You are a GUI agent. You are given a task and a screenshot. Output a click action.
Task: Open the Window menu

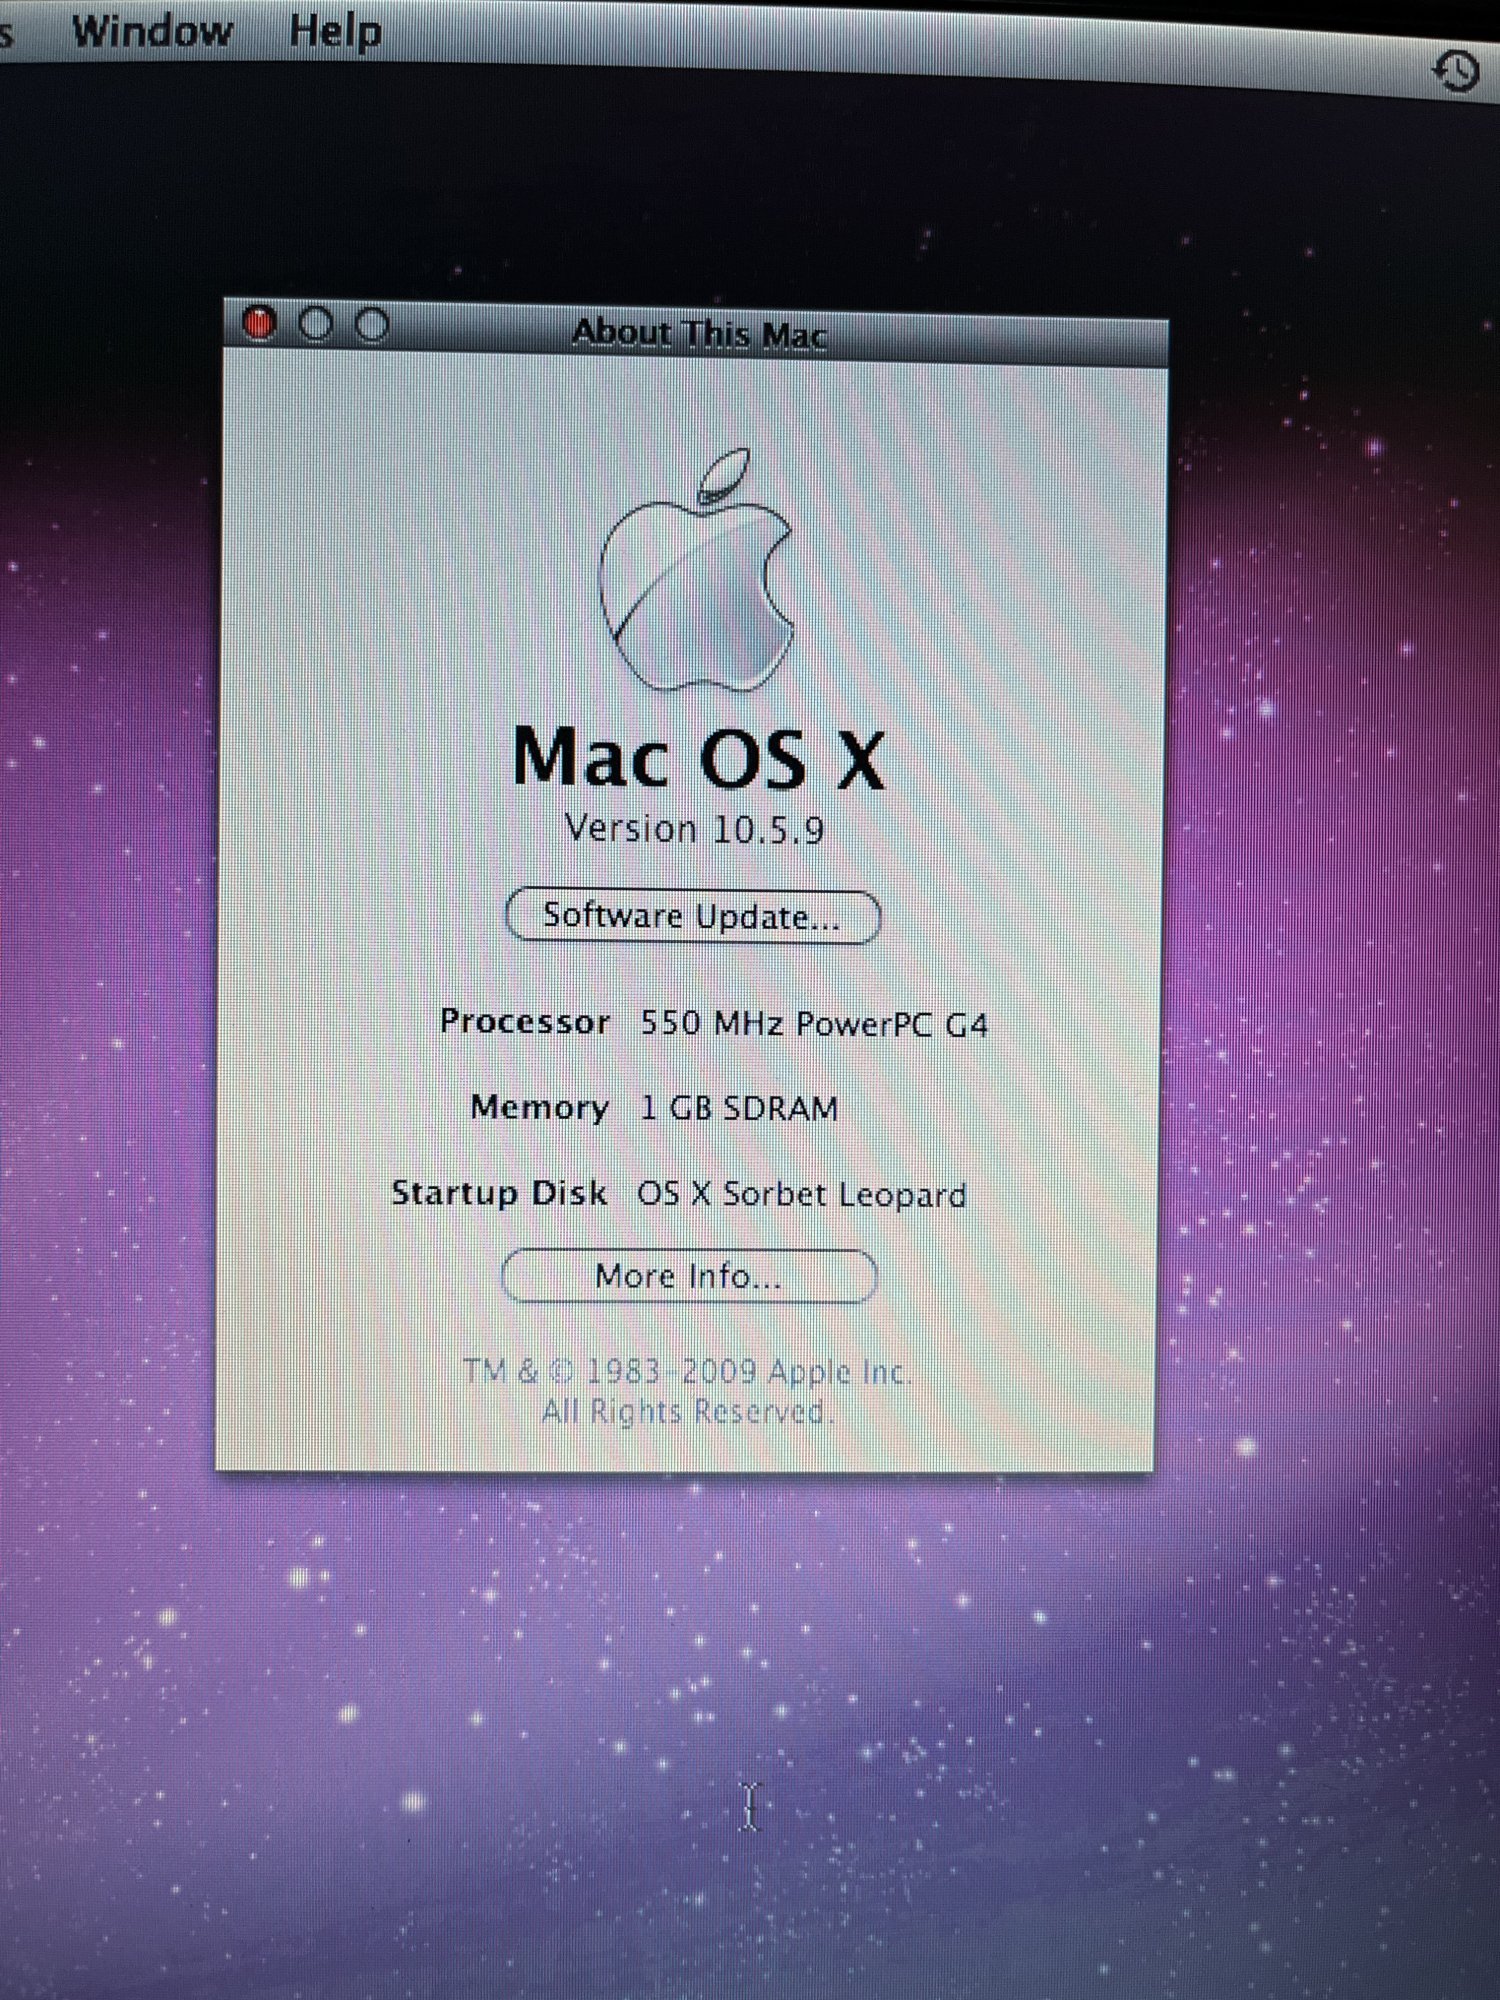pos(152,31)
